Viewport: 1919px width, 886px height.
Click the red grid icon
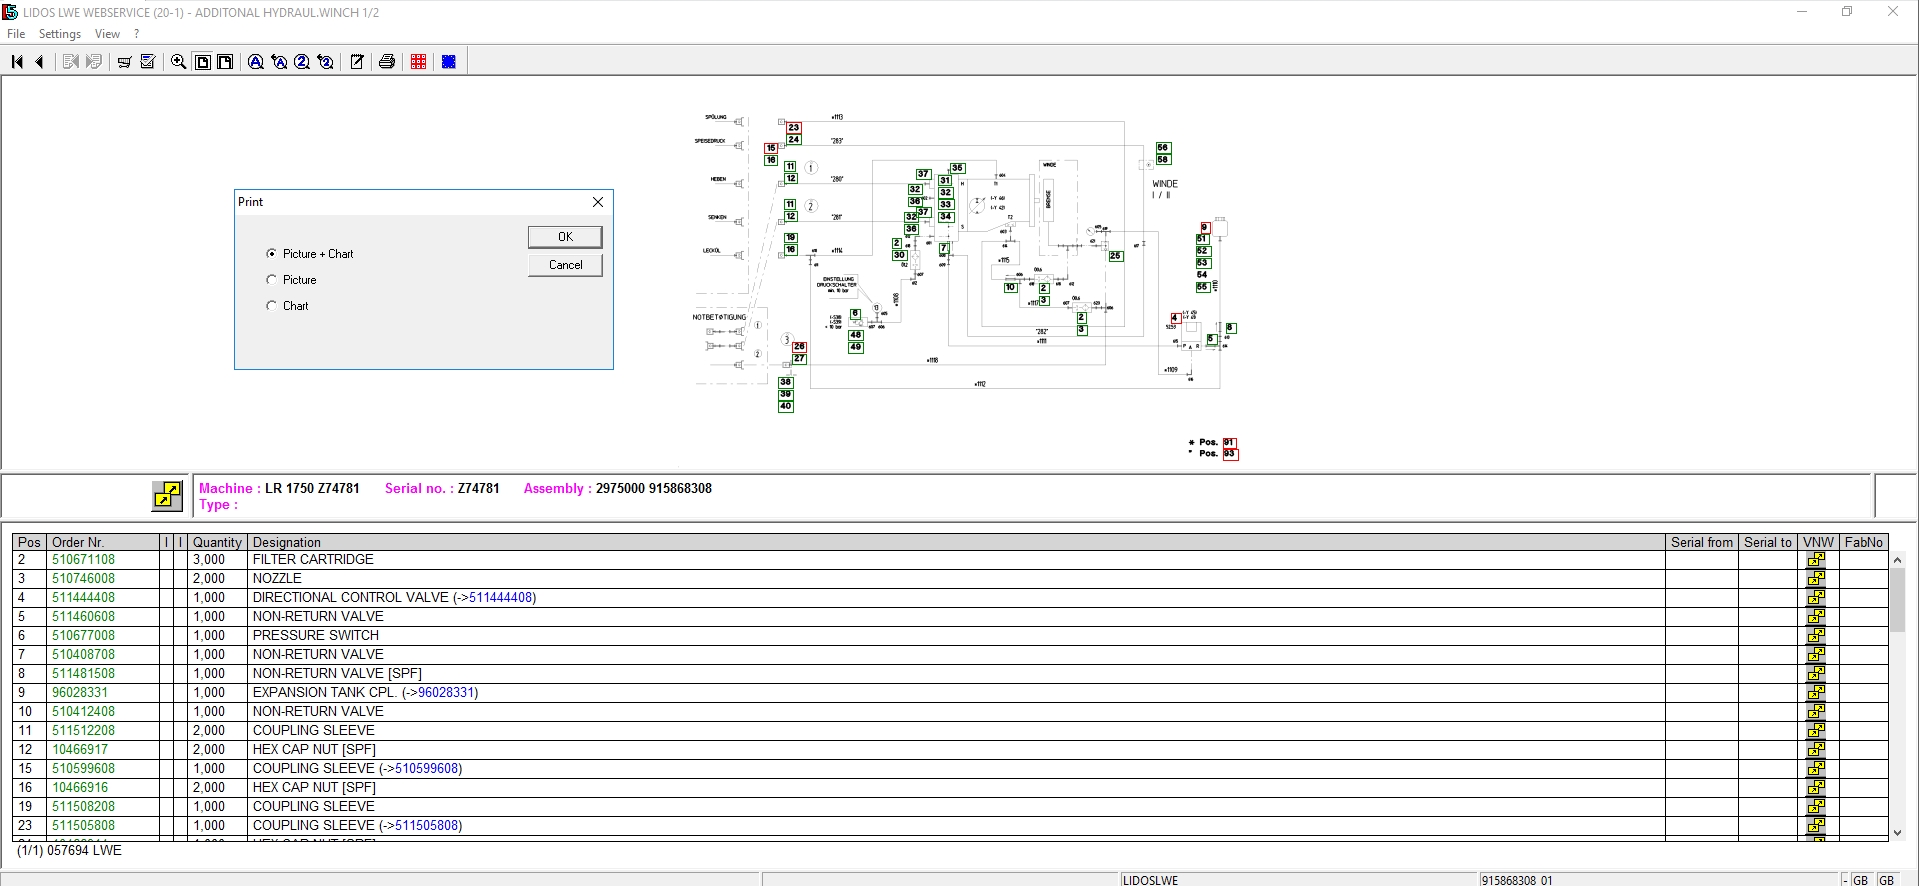(x=418, y=62)
